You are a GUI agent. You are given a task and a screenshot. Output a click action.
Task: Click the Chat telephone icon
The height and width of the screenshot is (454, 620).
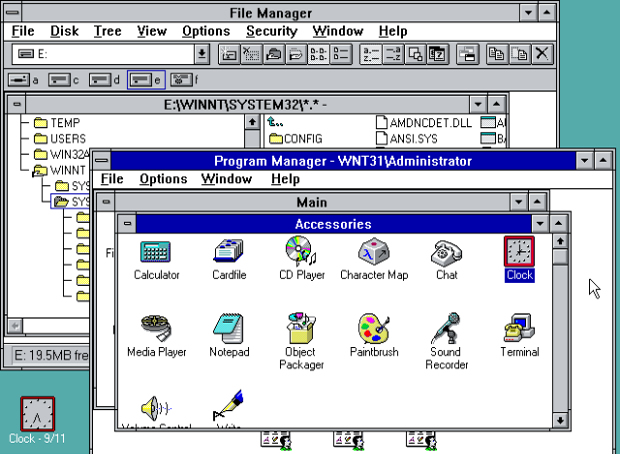(x=446, y=252)
